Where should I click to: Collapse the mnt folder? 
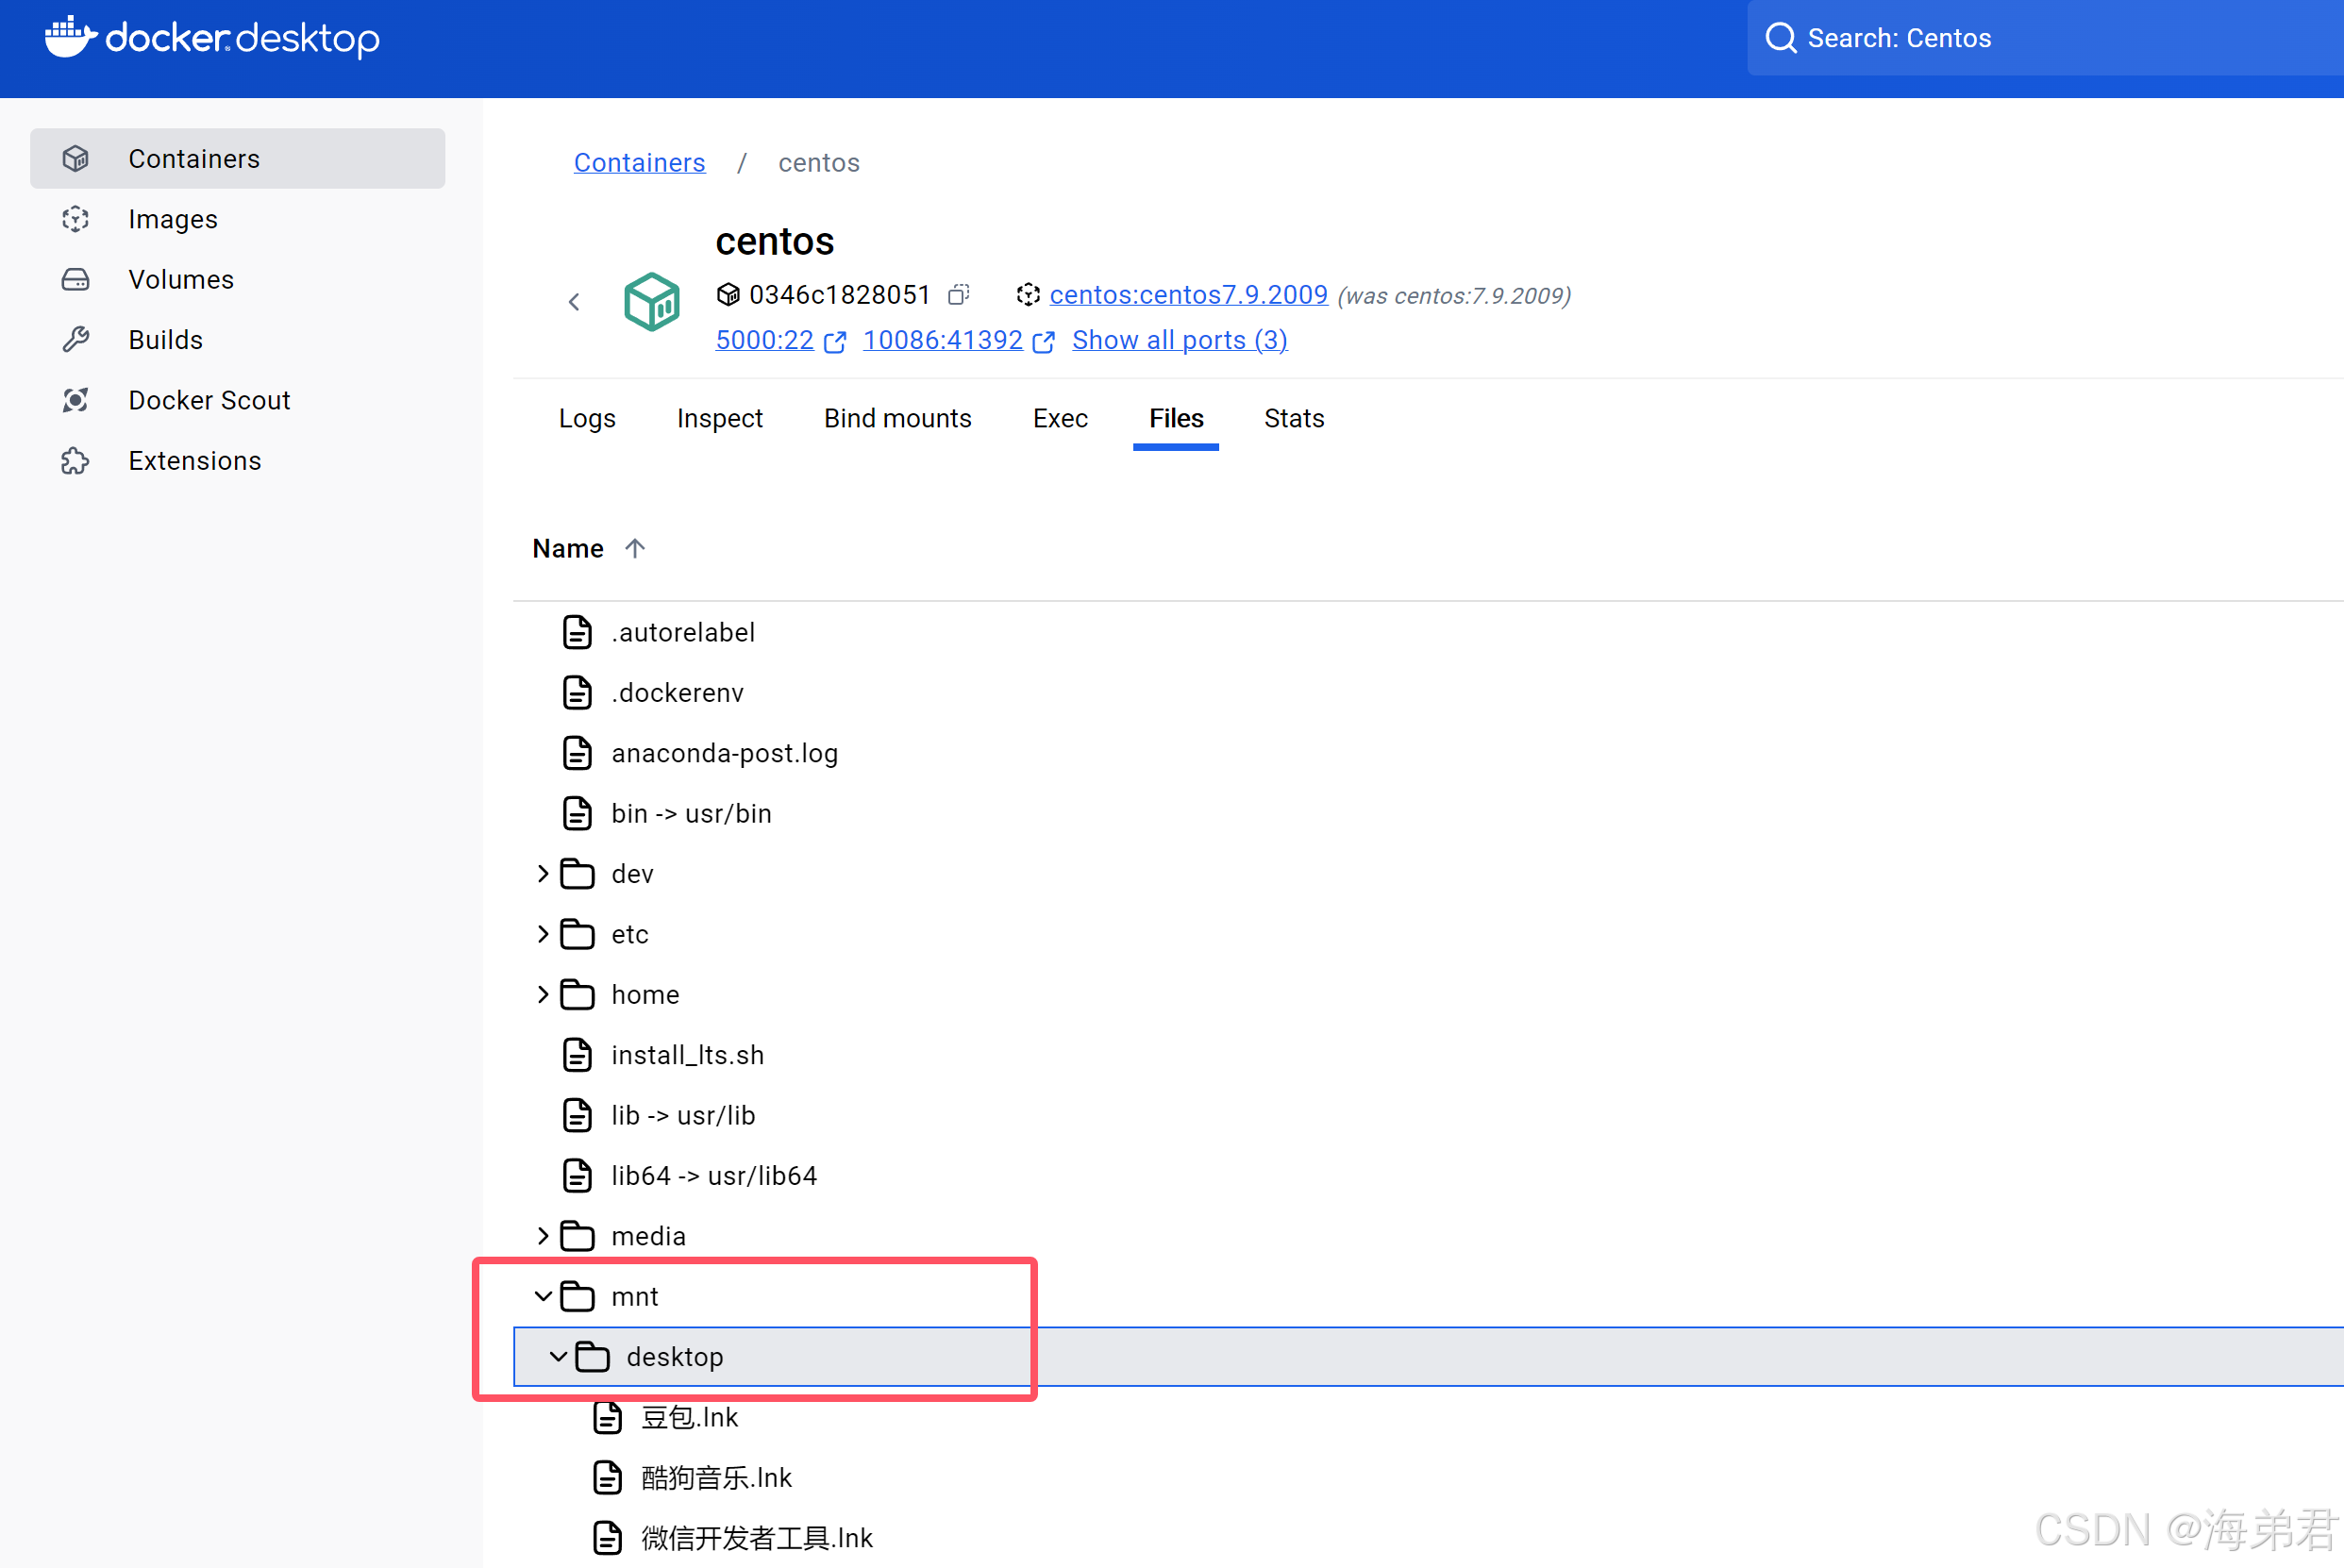[x=543, y=1296]
